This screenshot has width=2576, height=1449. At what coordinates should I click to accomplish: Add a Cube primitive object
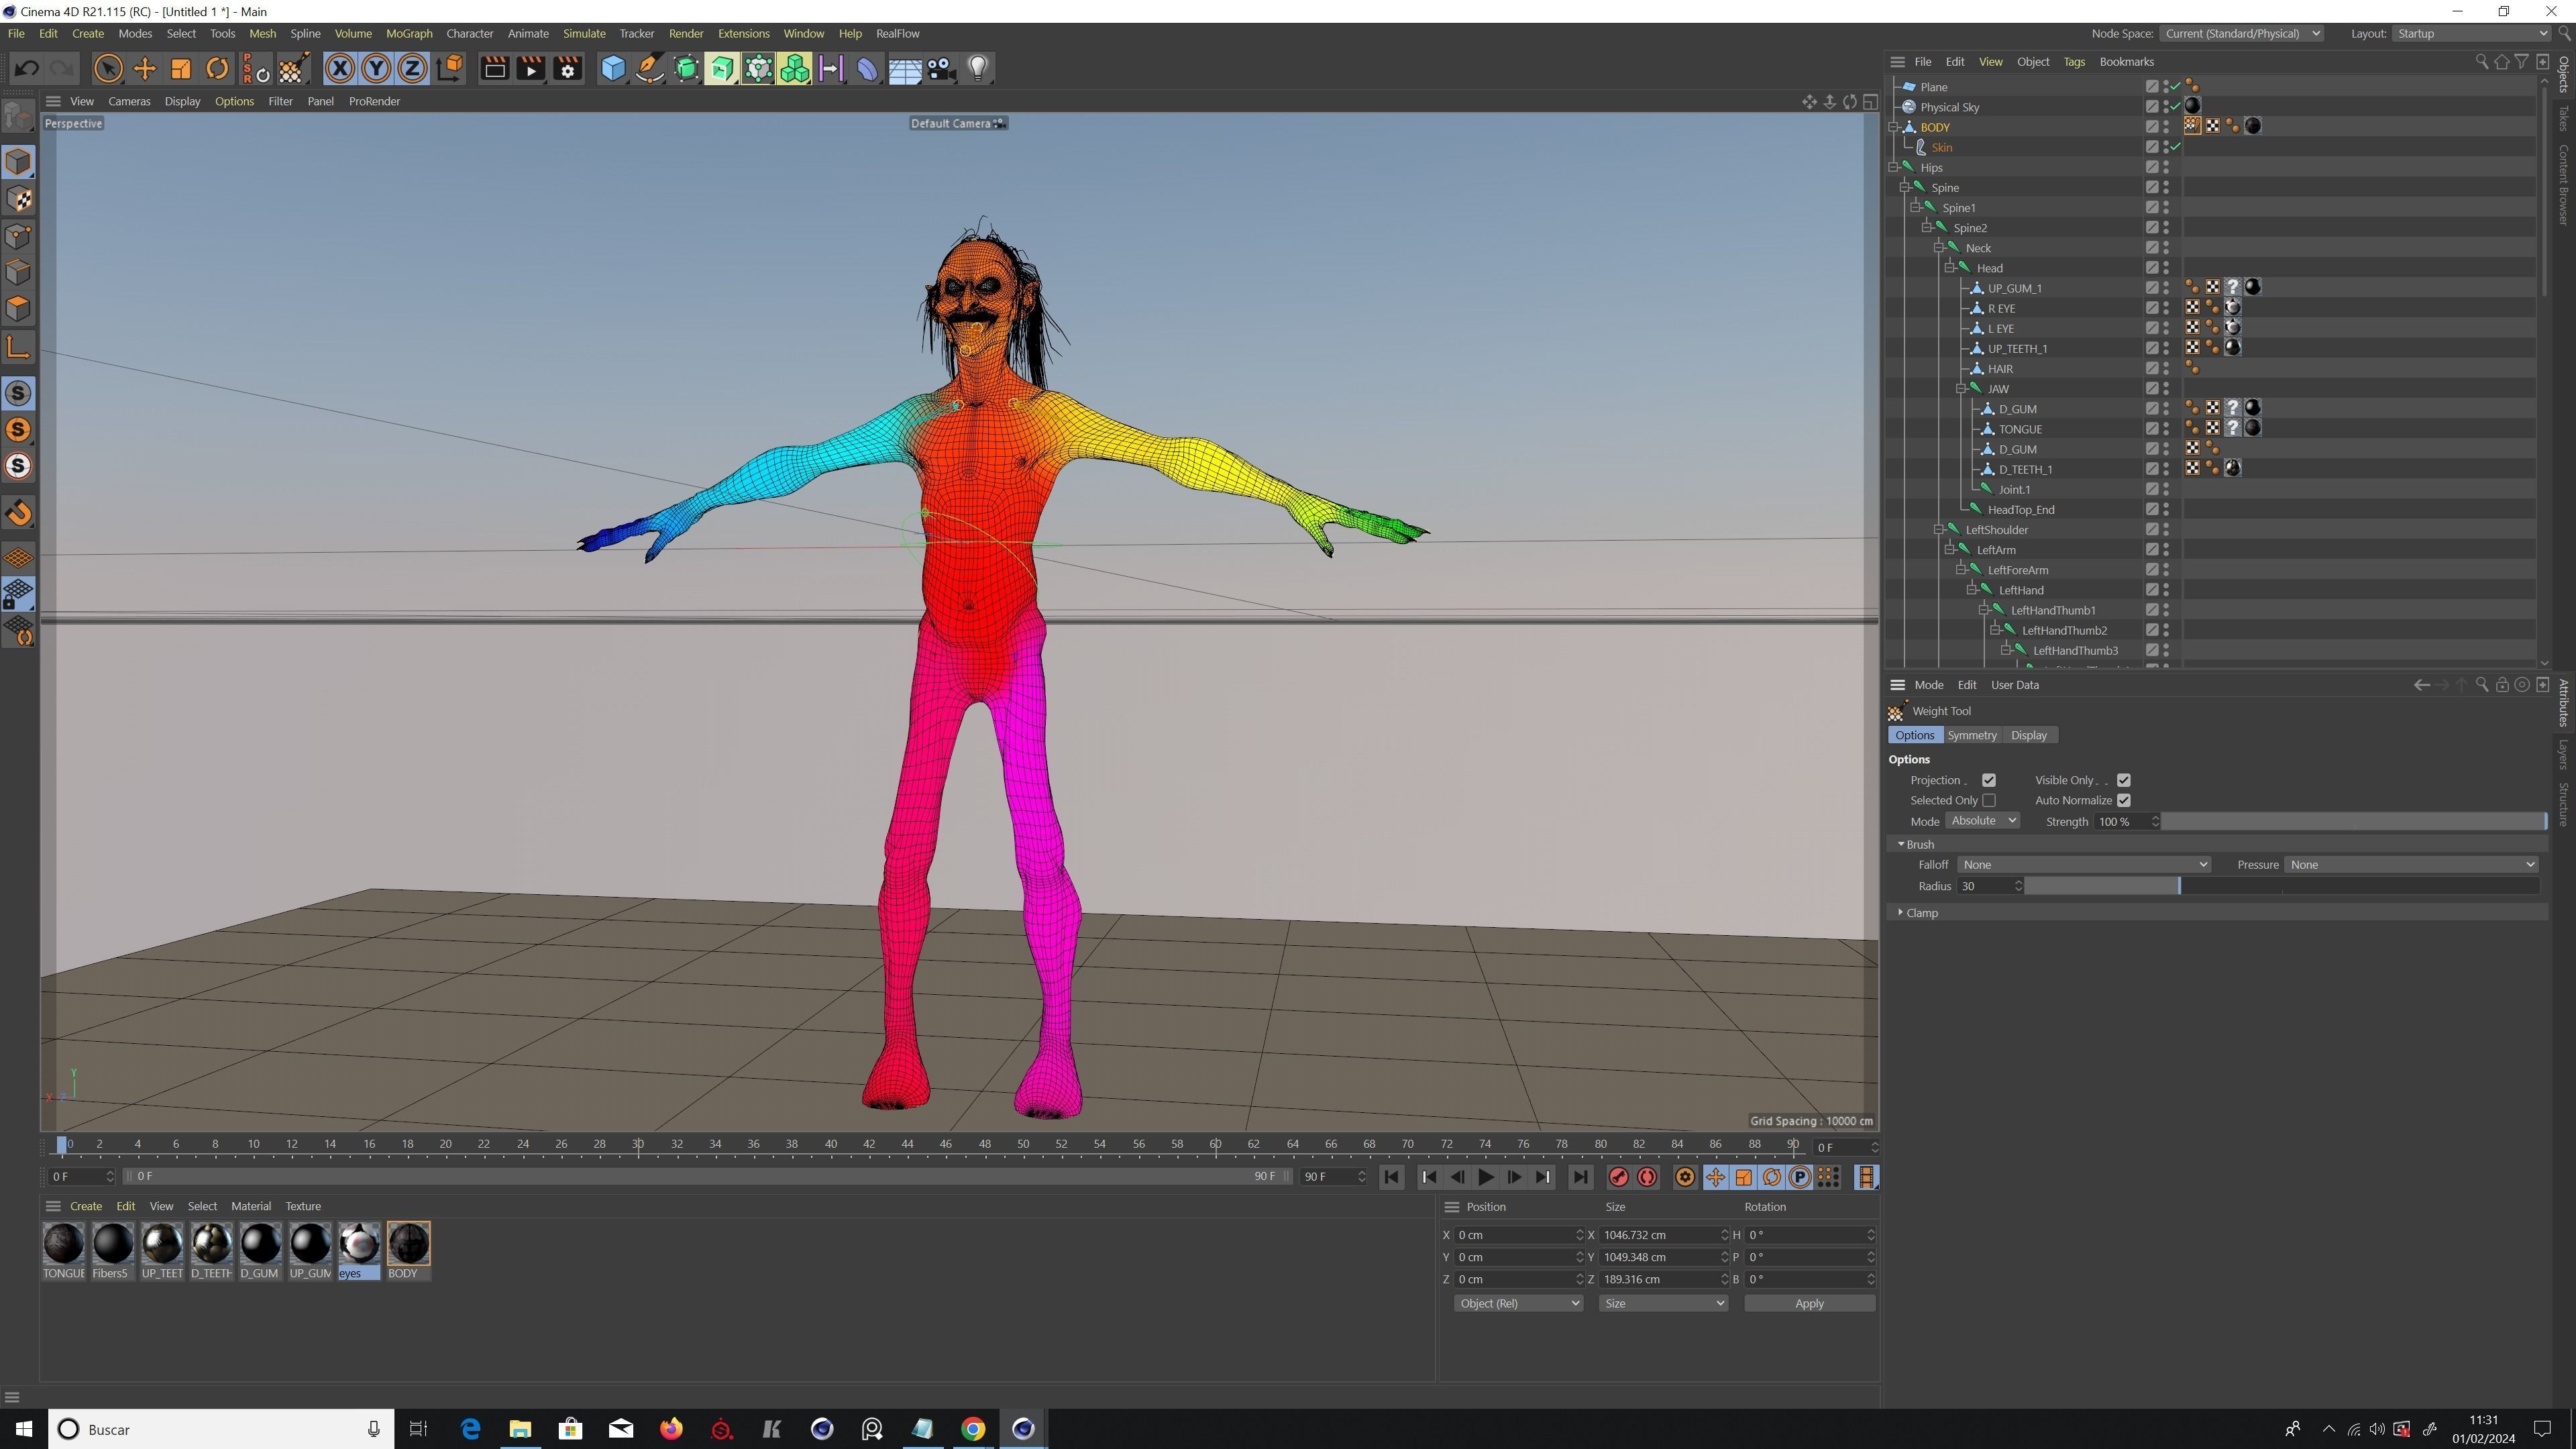[612, 68]
